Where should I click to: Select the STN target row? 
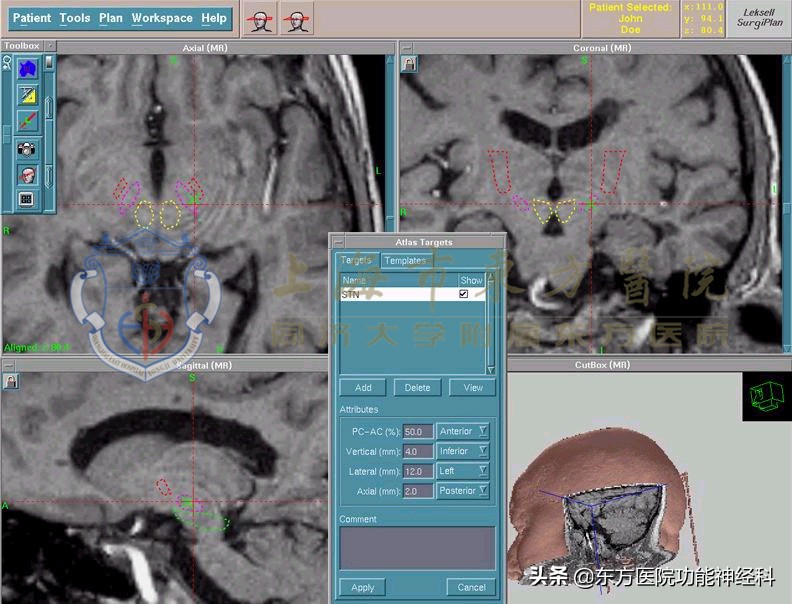point(413,294)
